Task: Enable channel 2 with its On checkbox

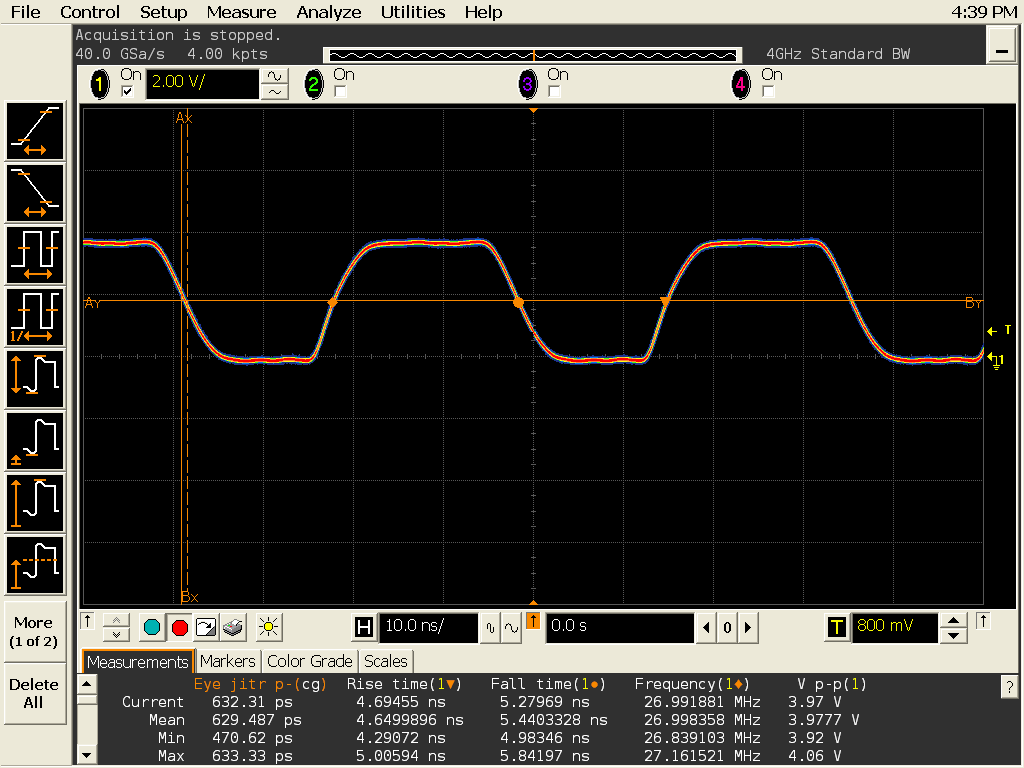Action: click(x=341, y=92)
